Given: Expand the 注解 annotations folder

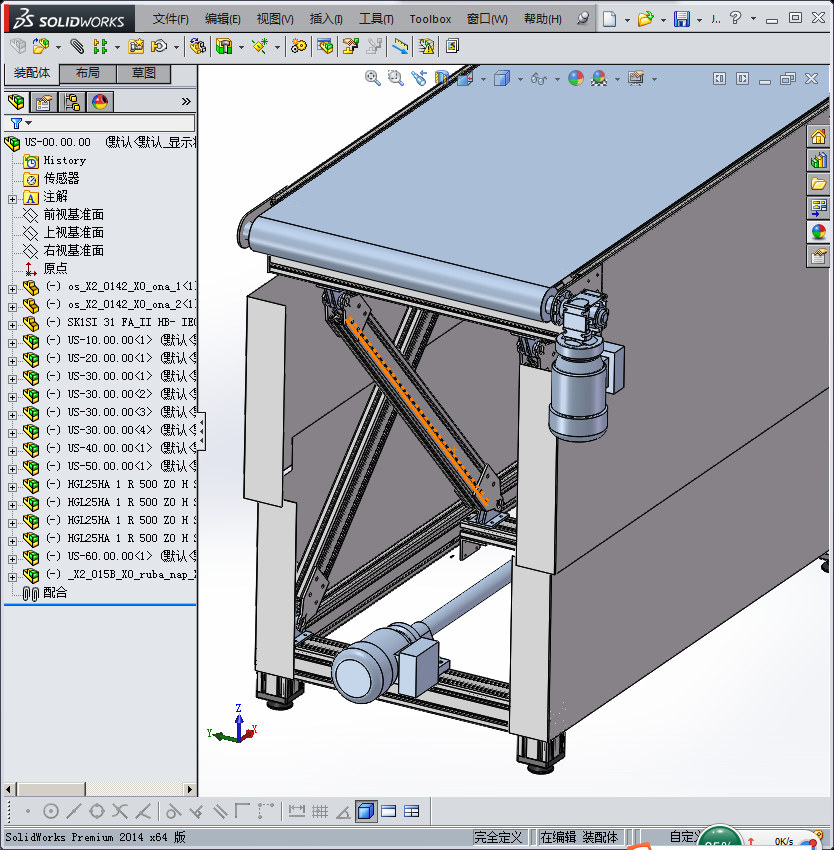Looking at the screenshot, I should 12,199.
